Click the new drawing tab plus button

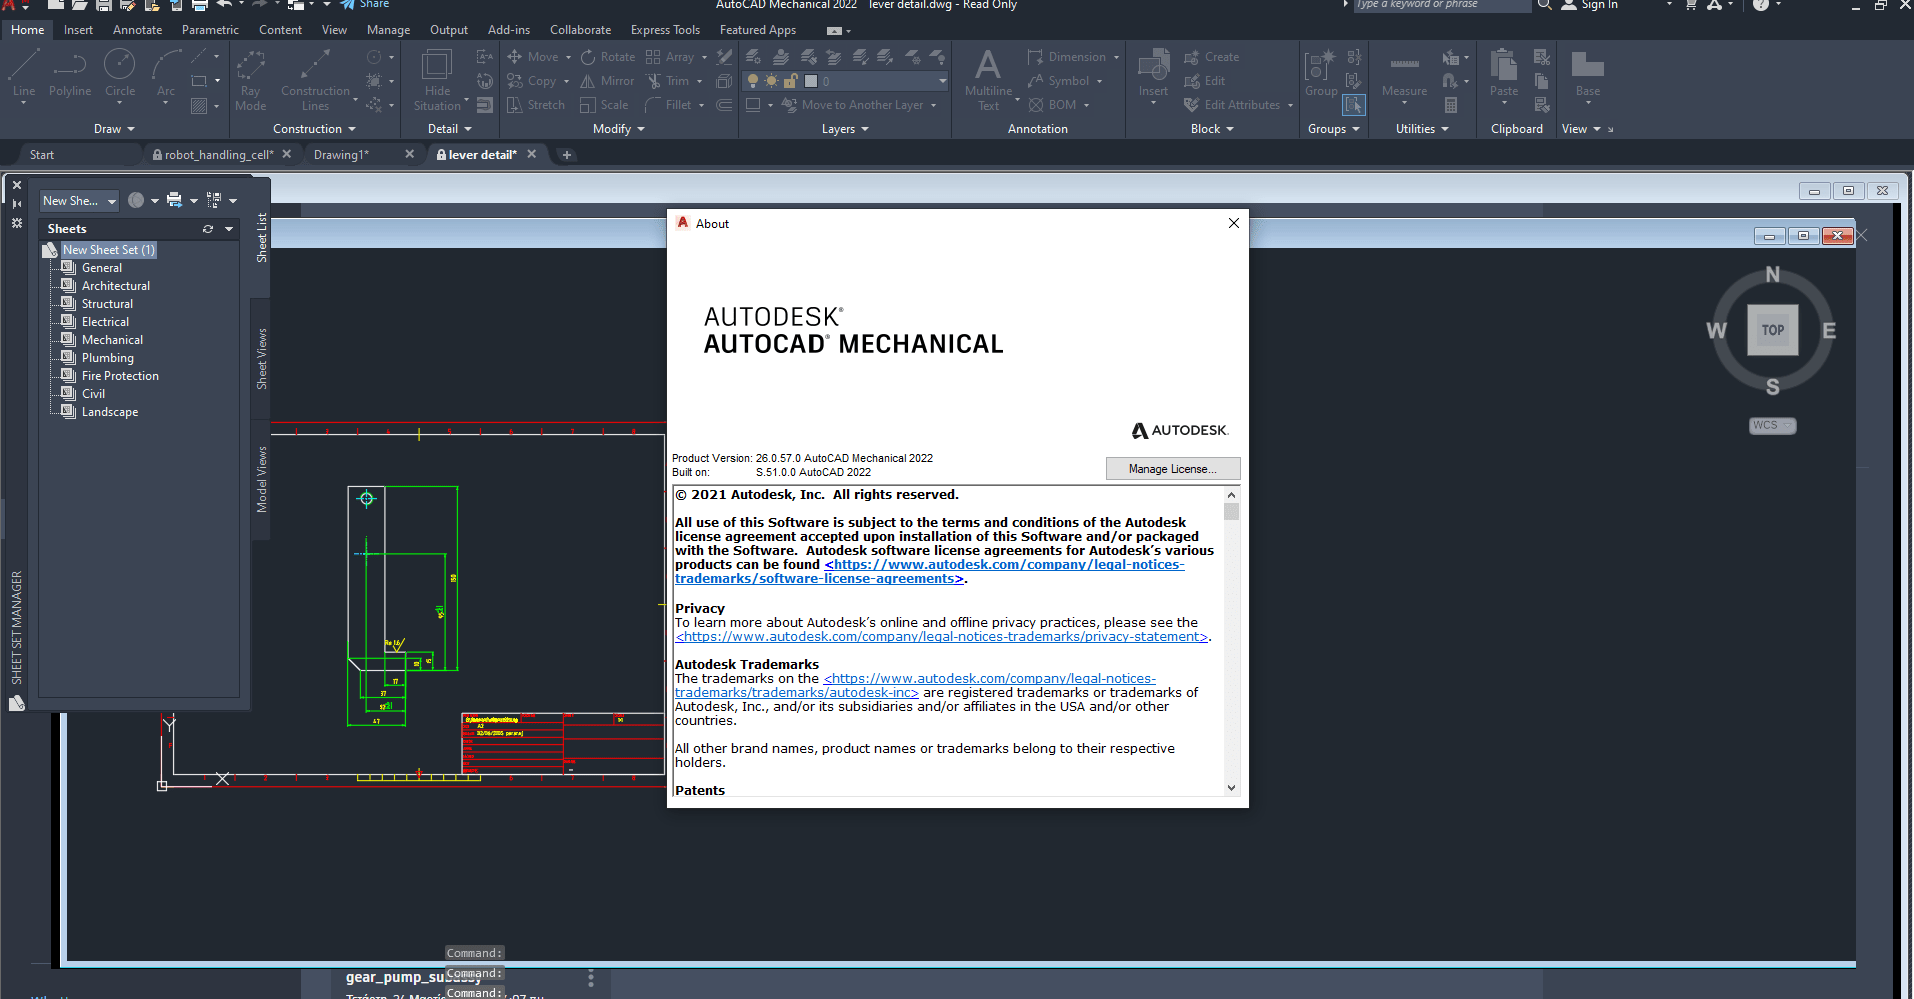[567, 155]
